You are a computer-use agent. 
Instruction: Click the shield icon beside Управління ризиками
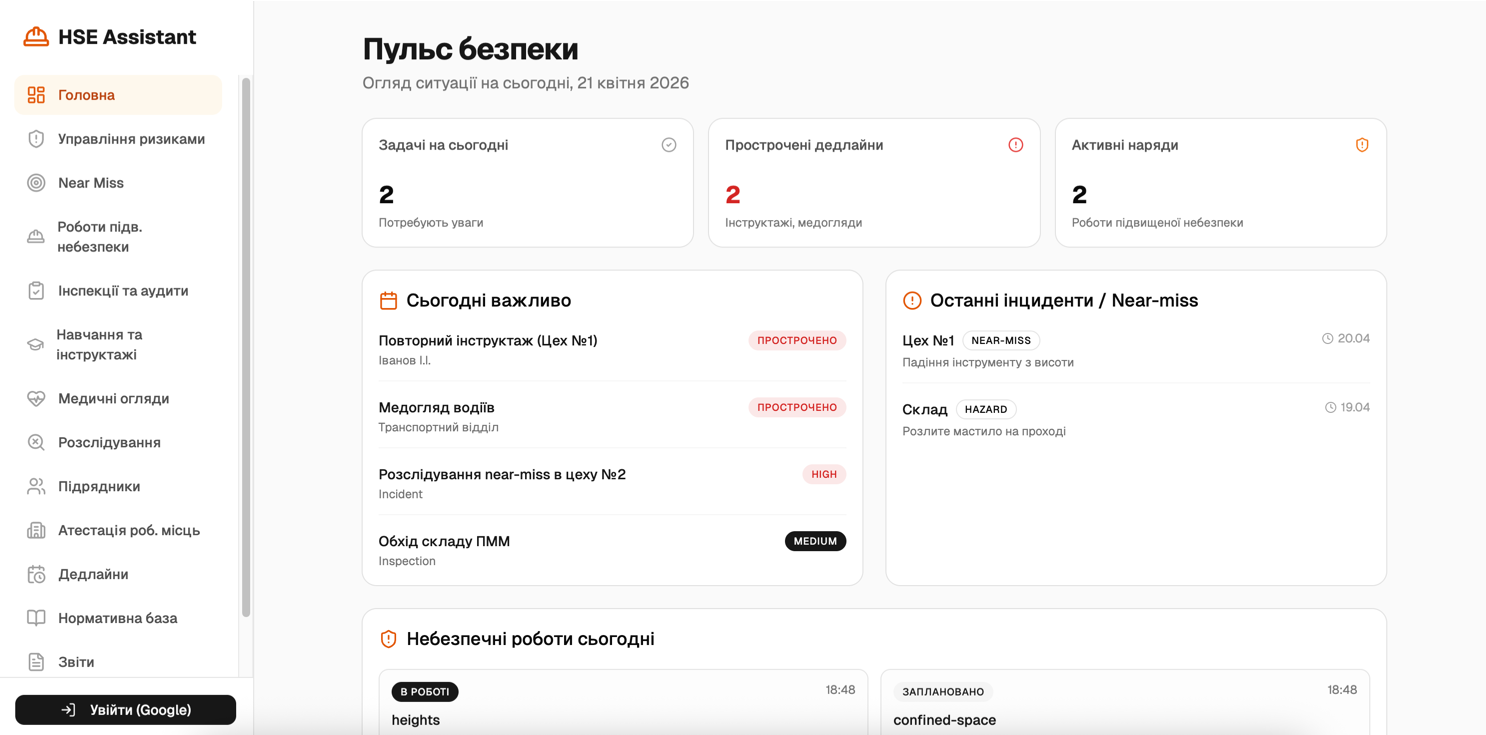36,139
